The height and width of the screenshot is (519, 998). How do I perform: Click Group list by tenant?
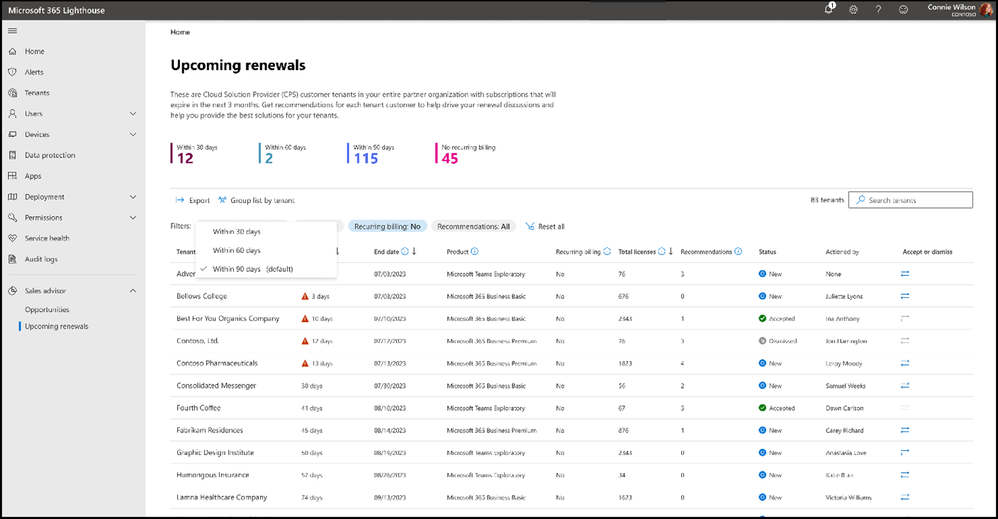click(x=256, y=200)
